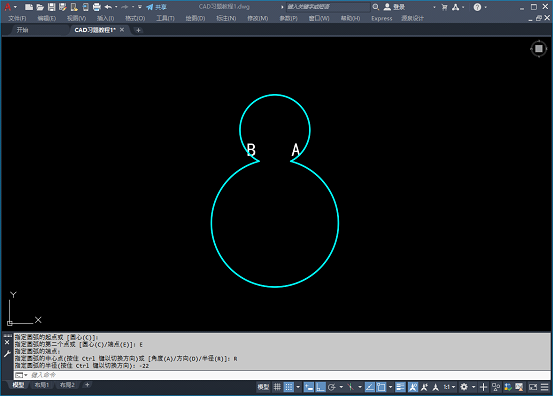Click the 登录 sign-in button
553x396 pixels.
pos(395,7)
